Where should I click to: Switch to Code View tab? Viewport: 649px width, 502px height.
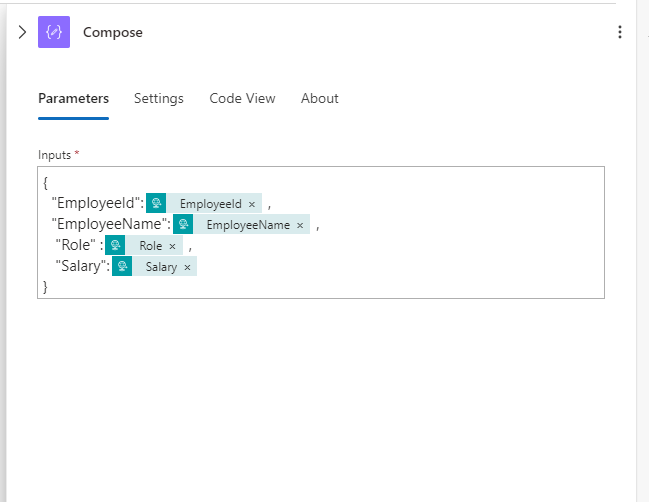point(242,98)
